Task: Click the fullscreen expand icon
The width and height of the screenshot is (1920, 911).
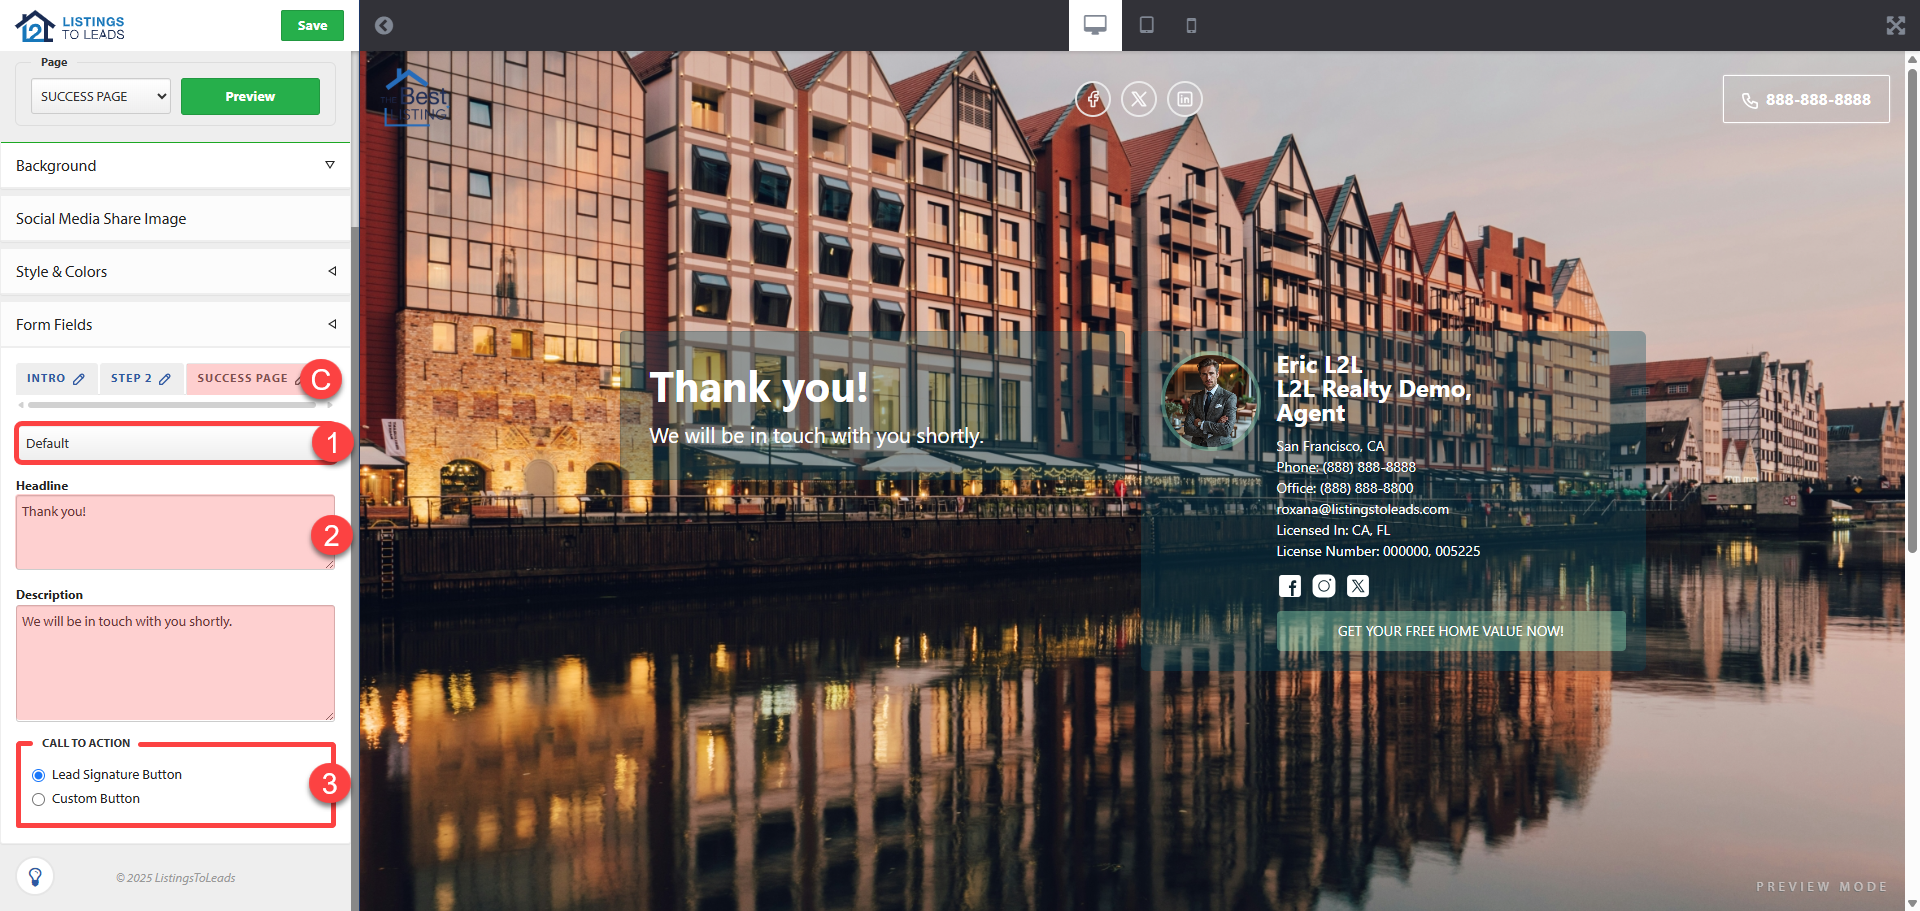Action: pos(1895,25)
